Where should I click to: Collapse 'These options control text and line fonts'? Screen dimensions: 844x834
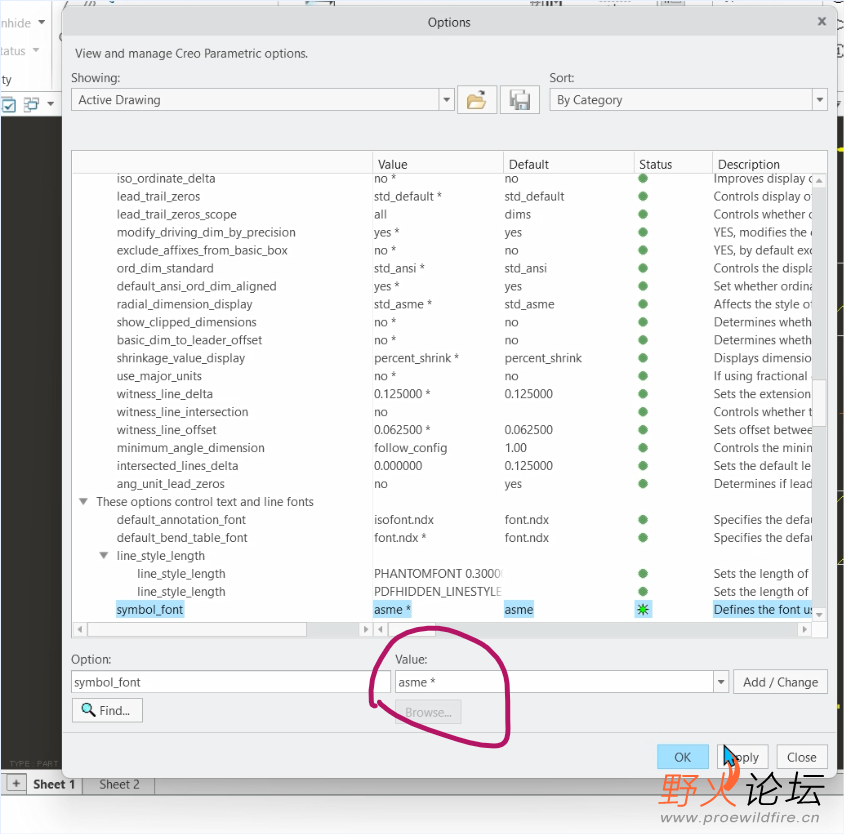pyautogui.click(x=83, y=501)
